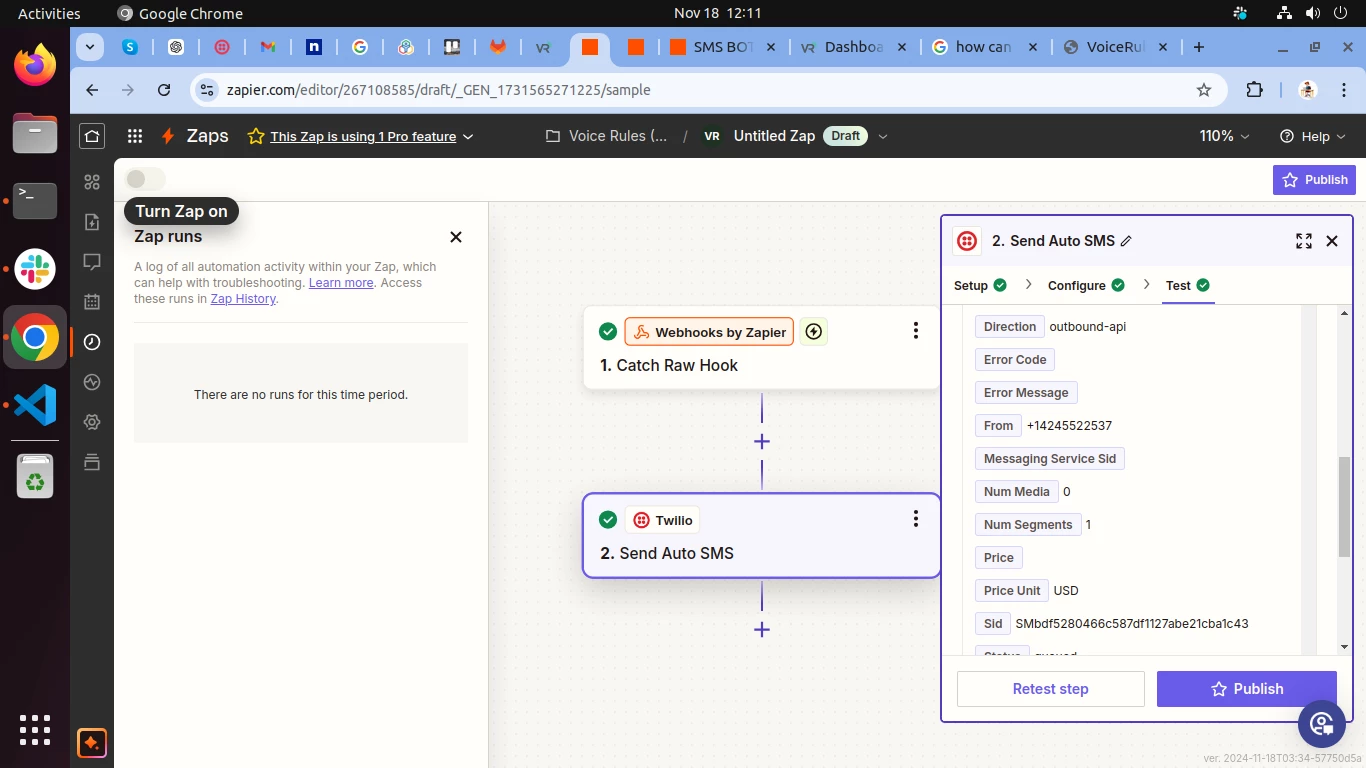Viewport: 1366px width, 768px height.
Task: Switch to the SMS BOT browser tab
Action: pyautogui.click(x=721, y=47)
